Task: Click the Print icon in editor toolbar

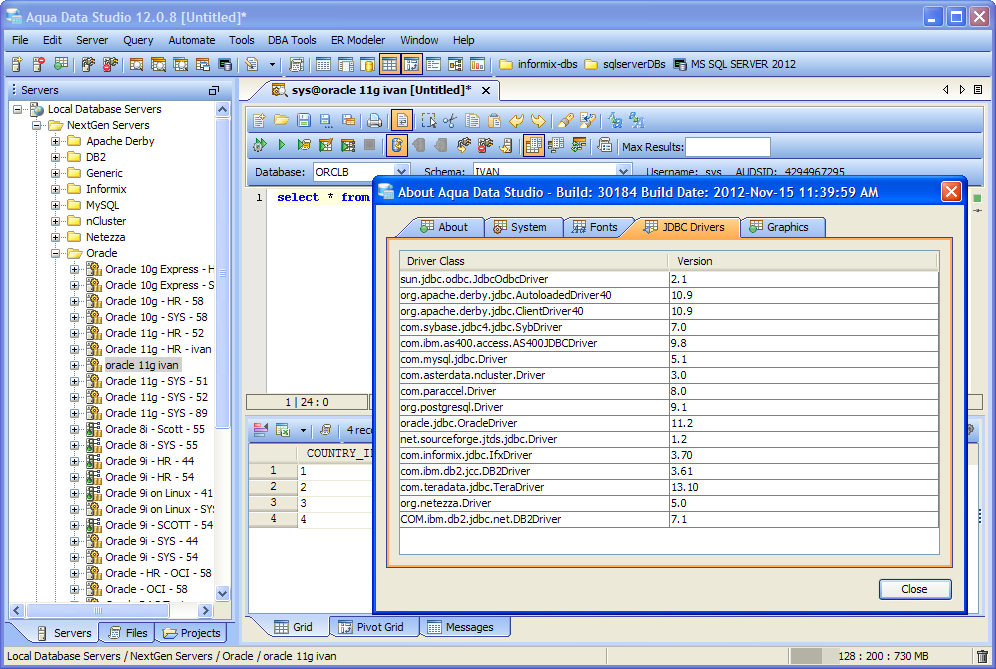Action: 374,120
